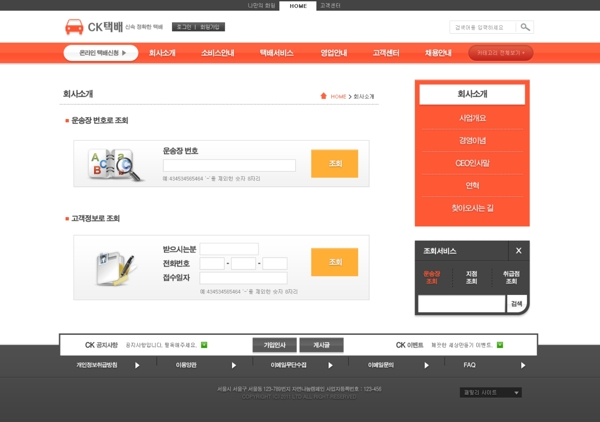The height and width of the screenshot is (422, 600).
Task: Click the search magnifier icon in header
Action: [x=525, y=27]
